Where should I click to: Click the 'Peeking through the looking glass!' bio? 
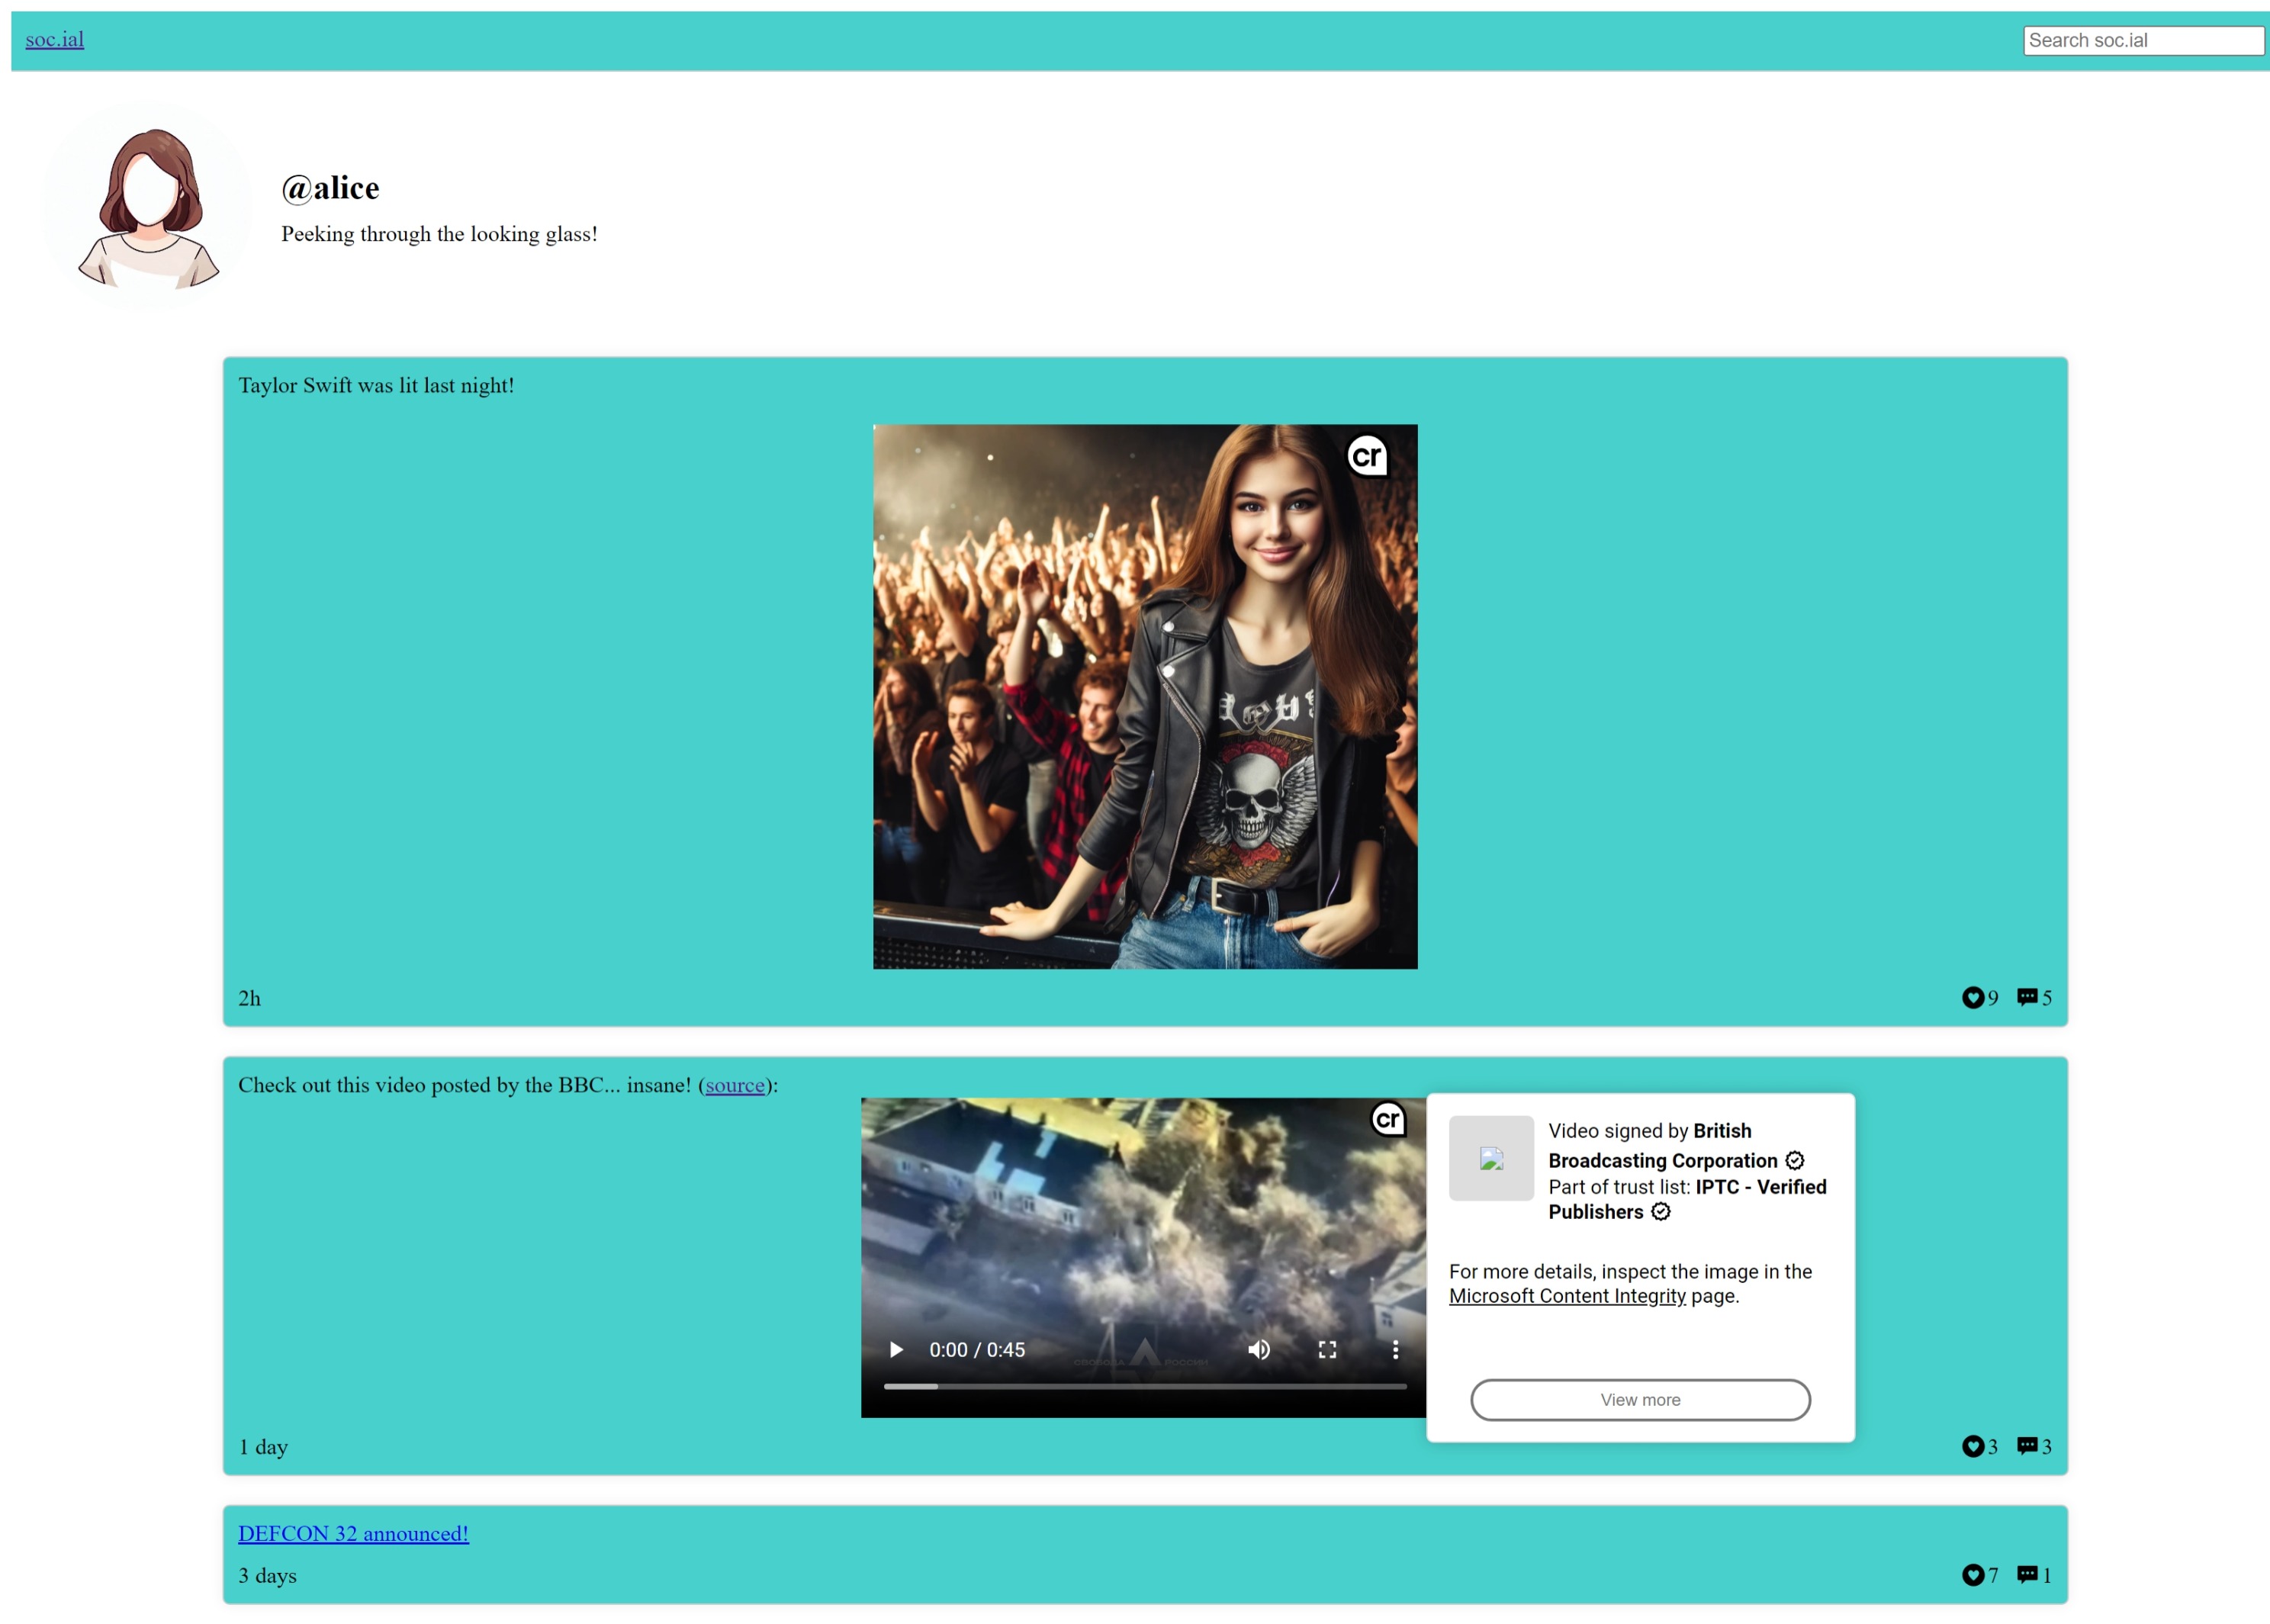[439, 234]
